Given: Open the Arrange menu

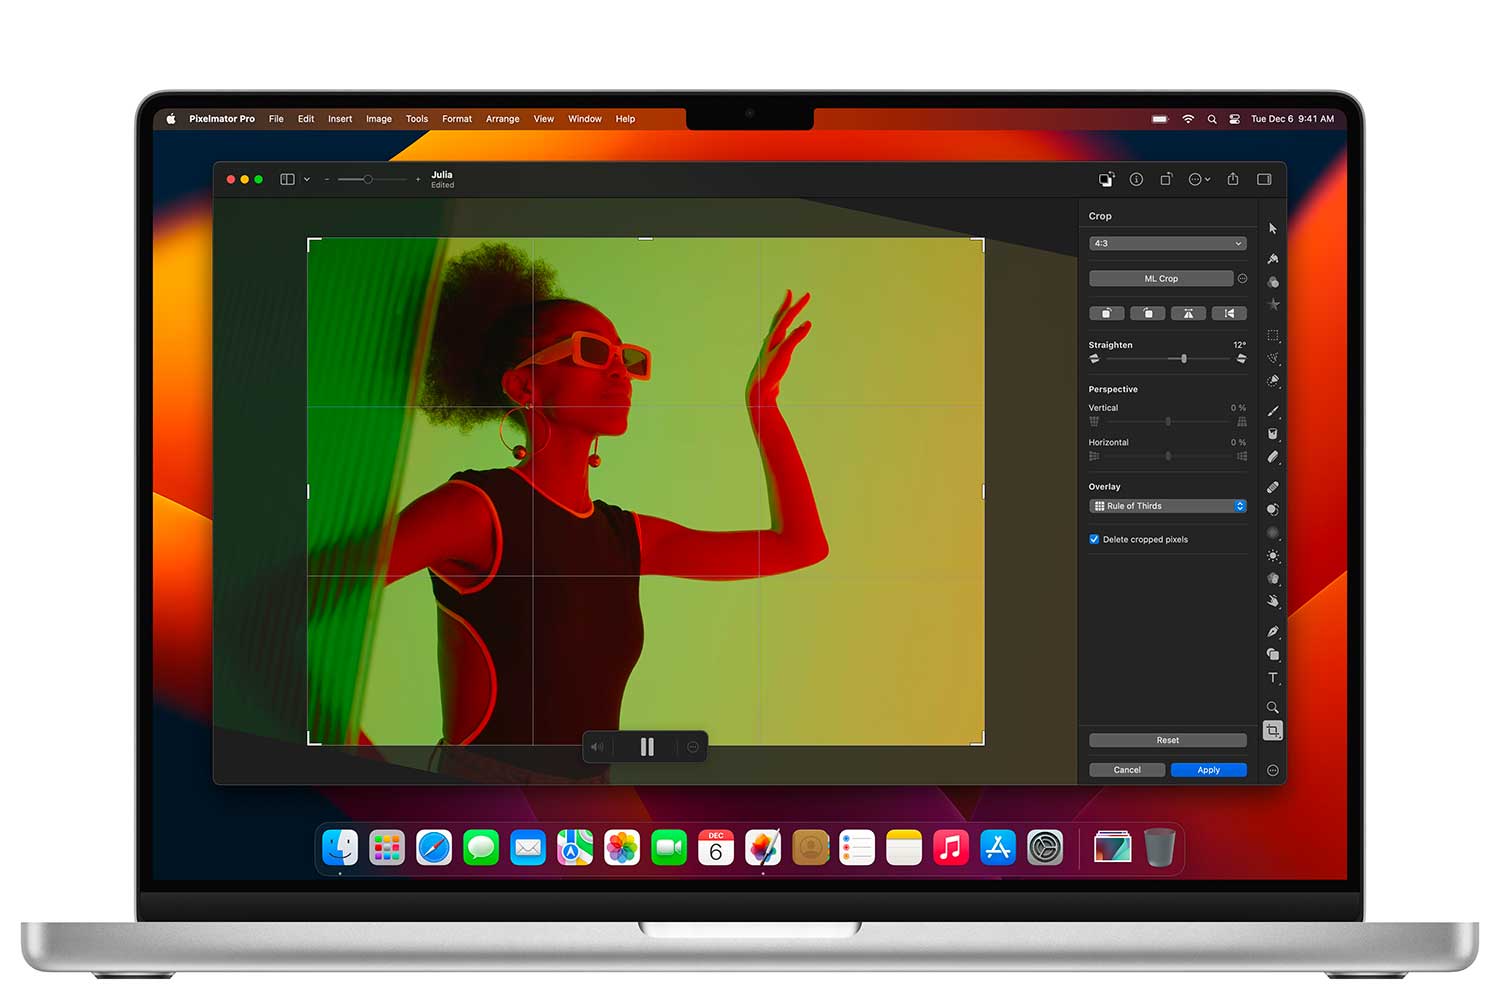Looking at the screenshot, I should tap(502, 119).
